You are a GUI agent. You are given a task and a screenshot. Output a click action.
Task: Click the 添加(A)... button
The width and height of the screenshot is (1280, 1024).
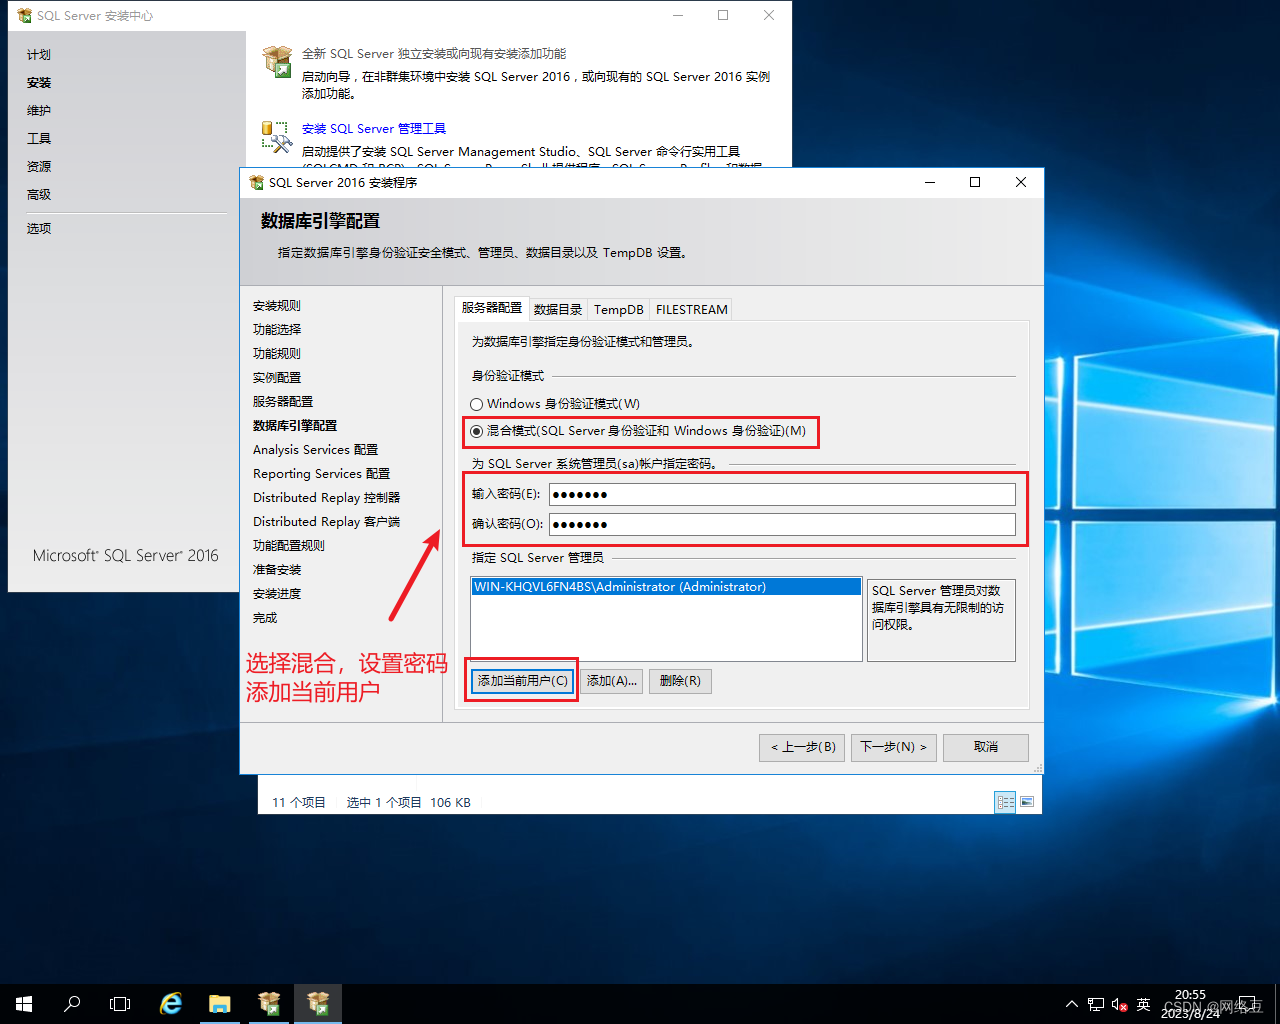[611, 681]
